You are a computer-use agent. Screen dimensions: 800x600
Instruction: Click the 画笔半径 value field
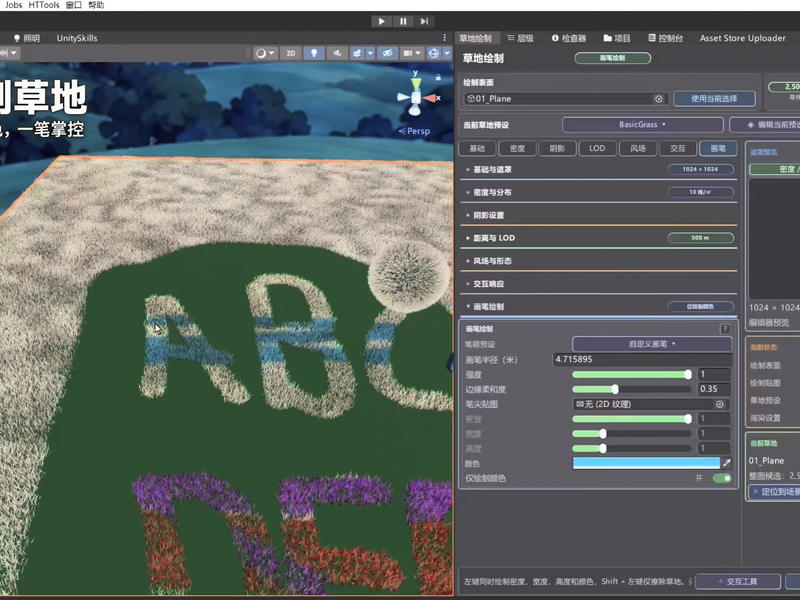coord(642,359)
